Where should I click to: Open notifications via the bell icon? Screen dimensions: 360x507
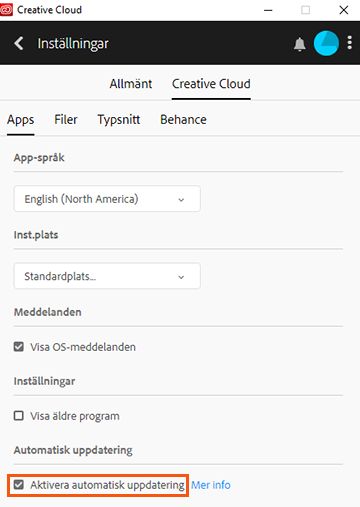pyautogui.click(x=300, y=44)
